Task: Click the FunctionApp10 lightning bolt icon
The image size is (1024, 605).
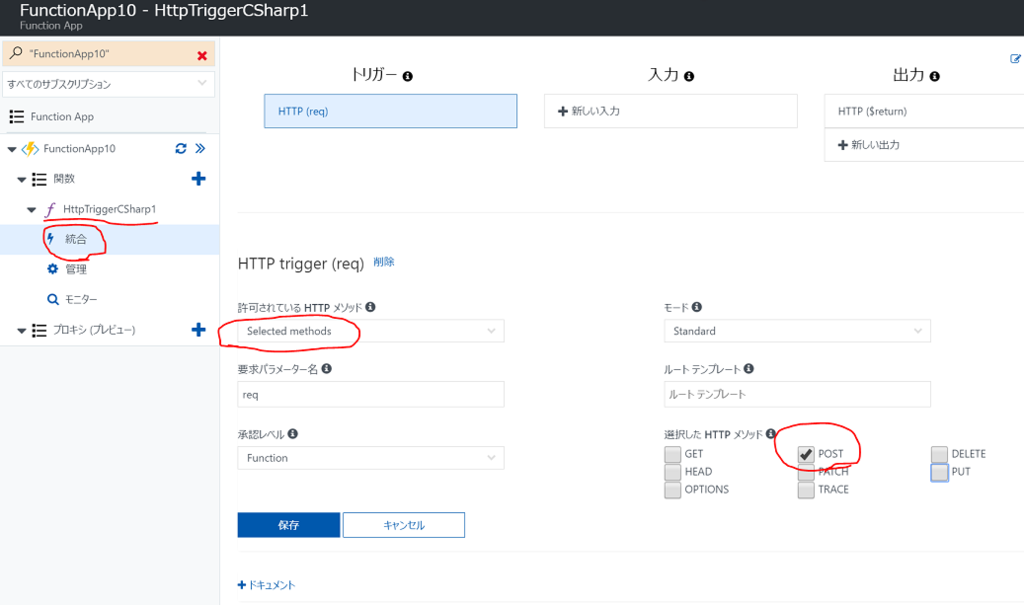Action: tap(30, 149)
